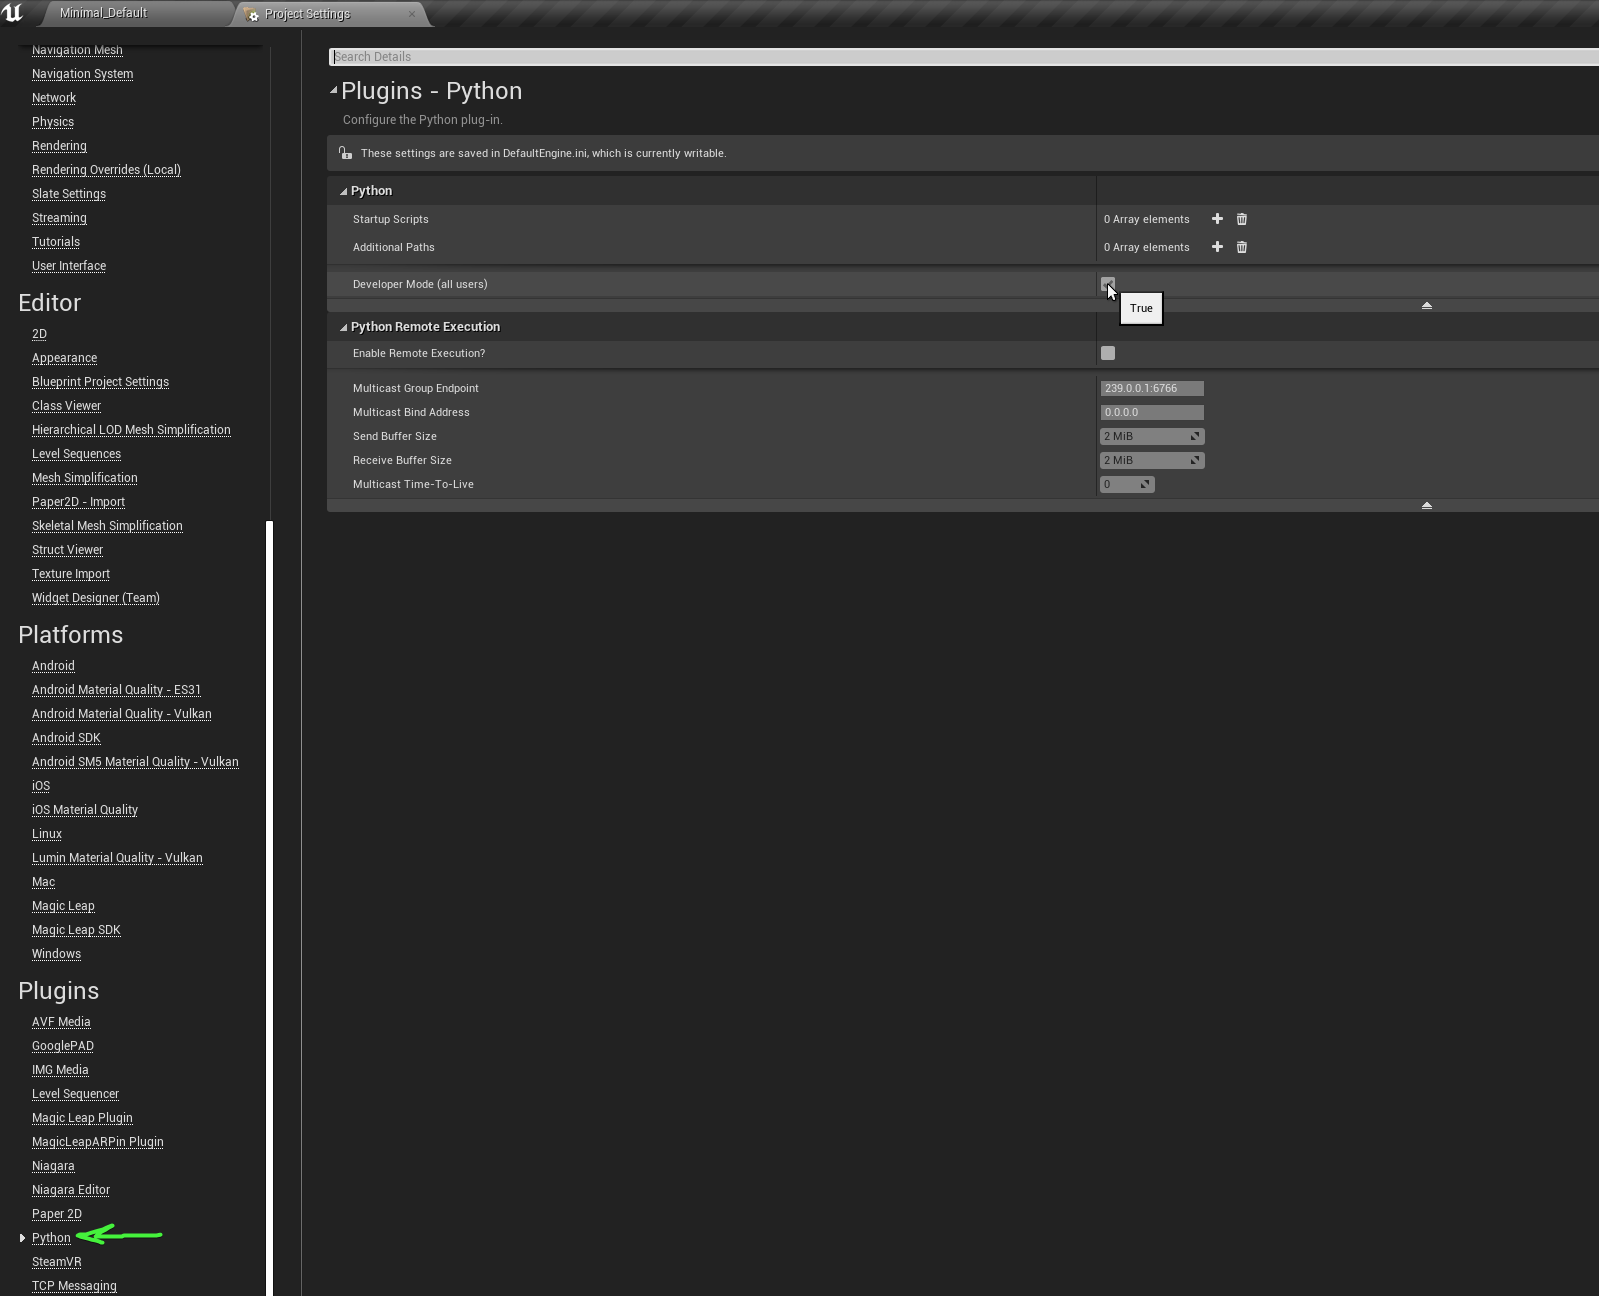Toggle Developer Mode (all users) checkbox
Screen dimensions: 1599x1296
click(x=1107, y=284)
